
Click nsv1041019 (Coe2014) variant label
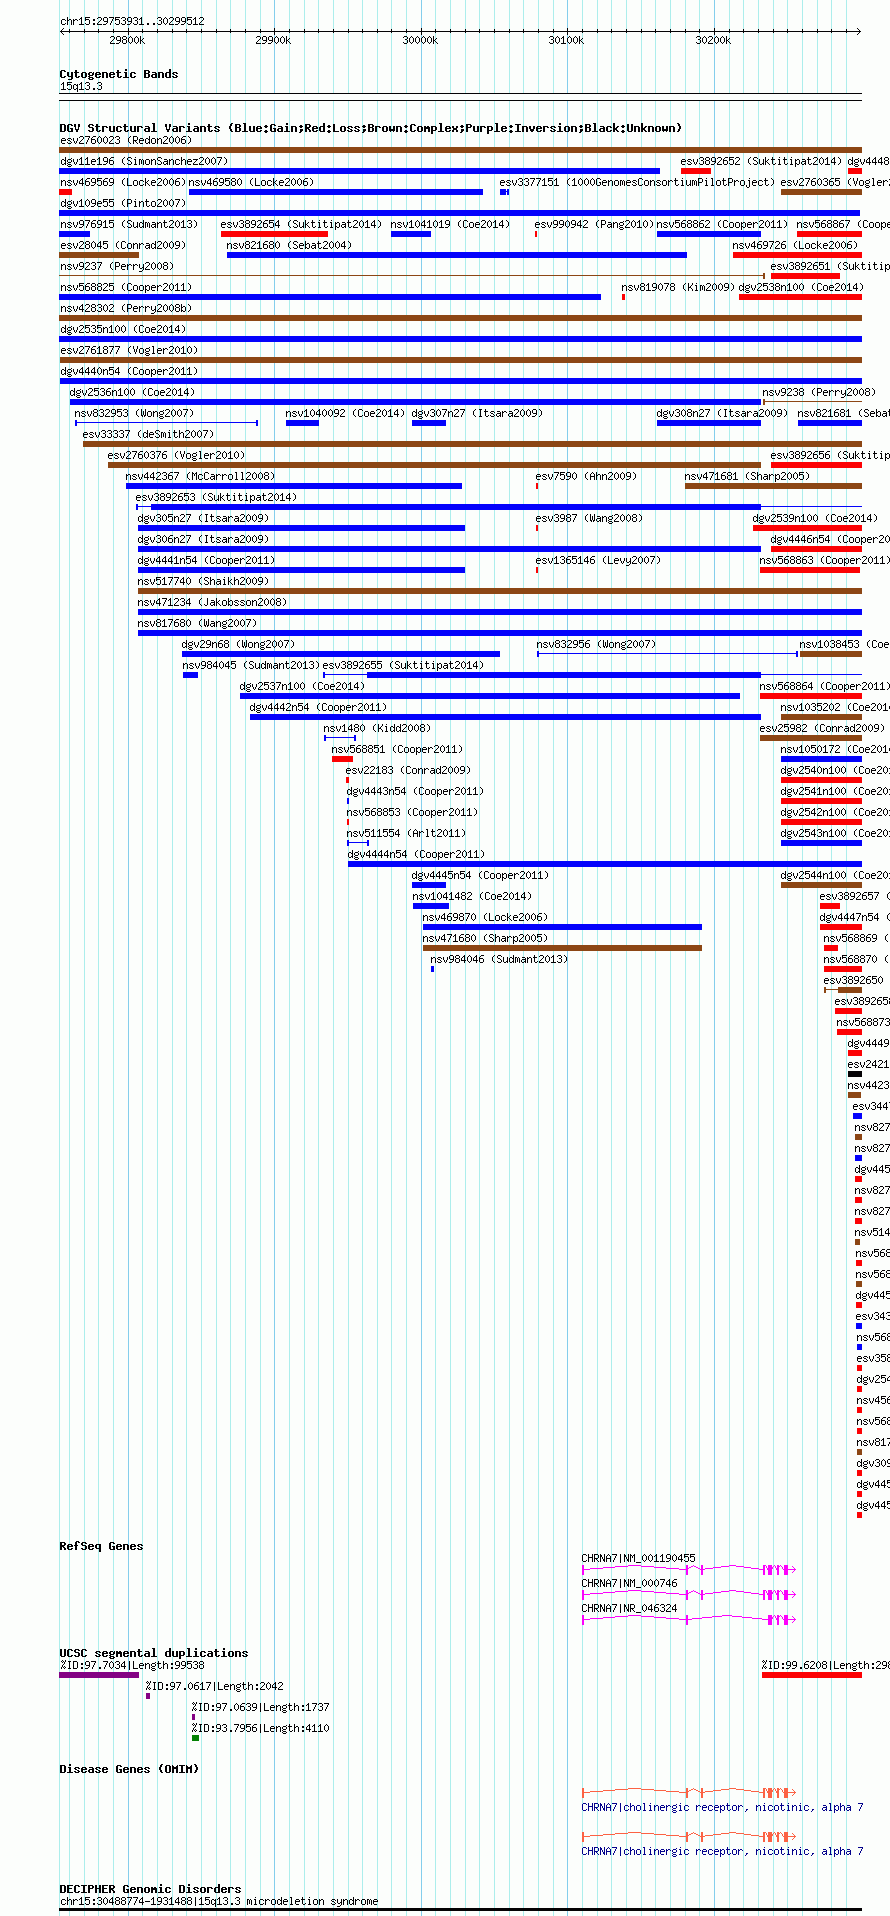pyautogui.click(x=450, y=225)
